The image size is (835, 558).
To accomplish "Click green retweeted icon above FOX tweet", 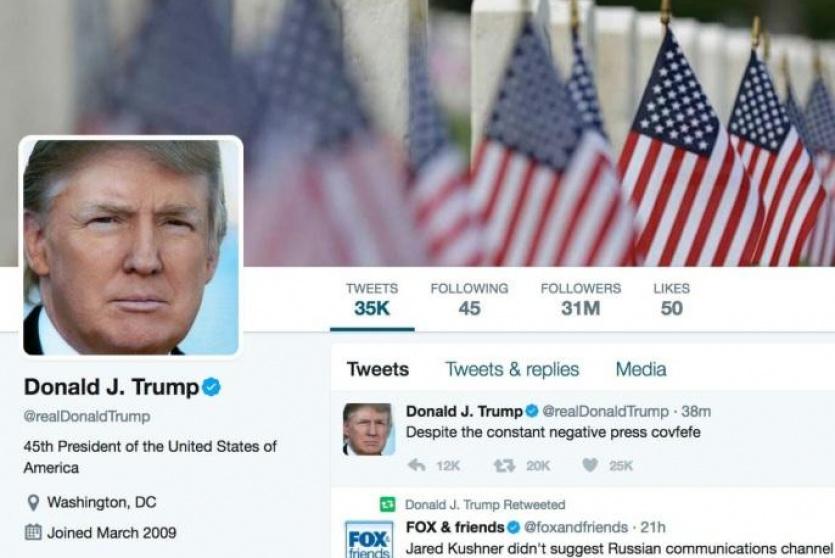I will [x=387, y=504].
